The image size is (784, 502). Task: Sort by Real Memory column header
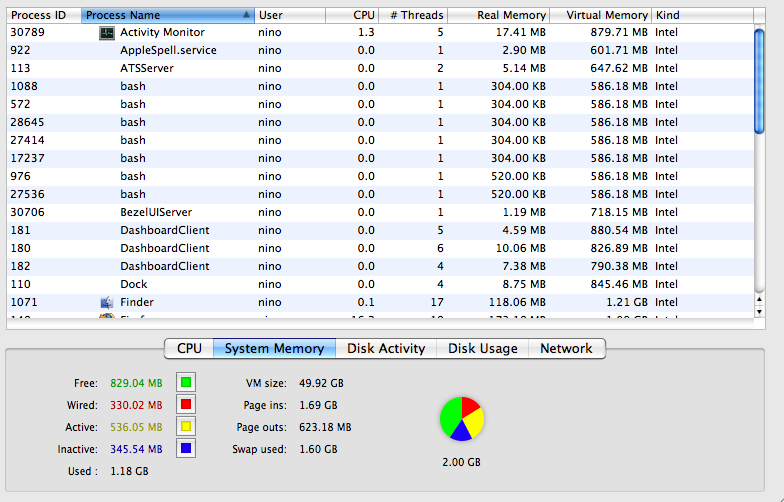click(x=498, y=15)
